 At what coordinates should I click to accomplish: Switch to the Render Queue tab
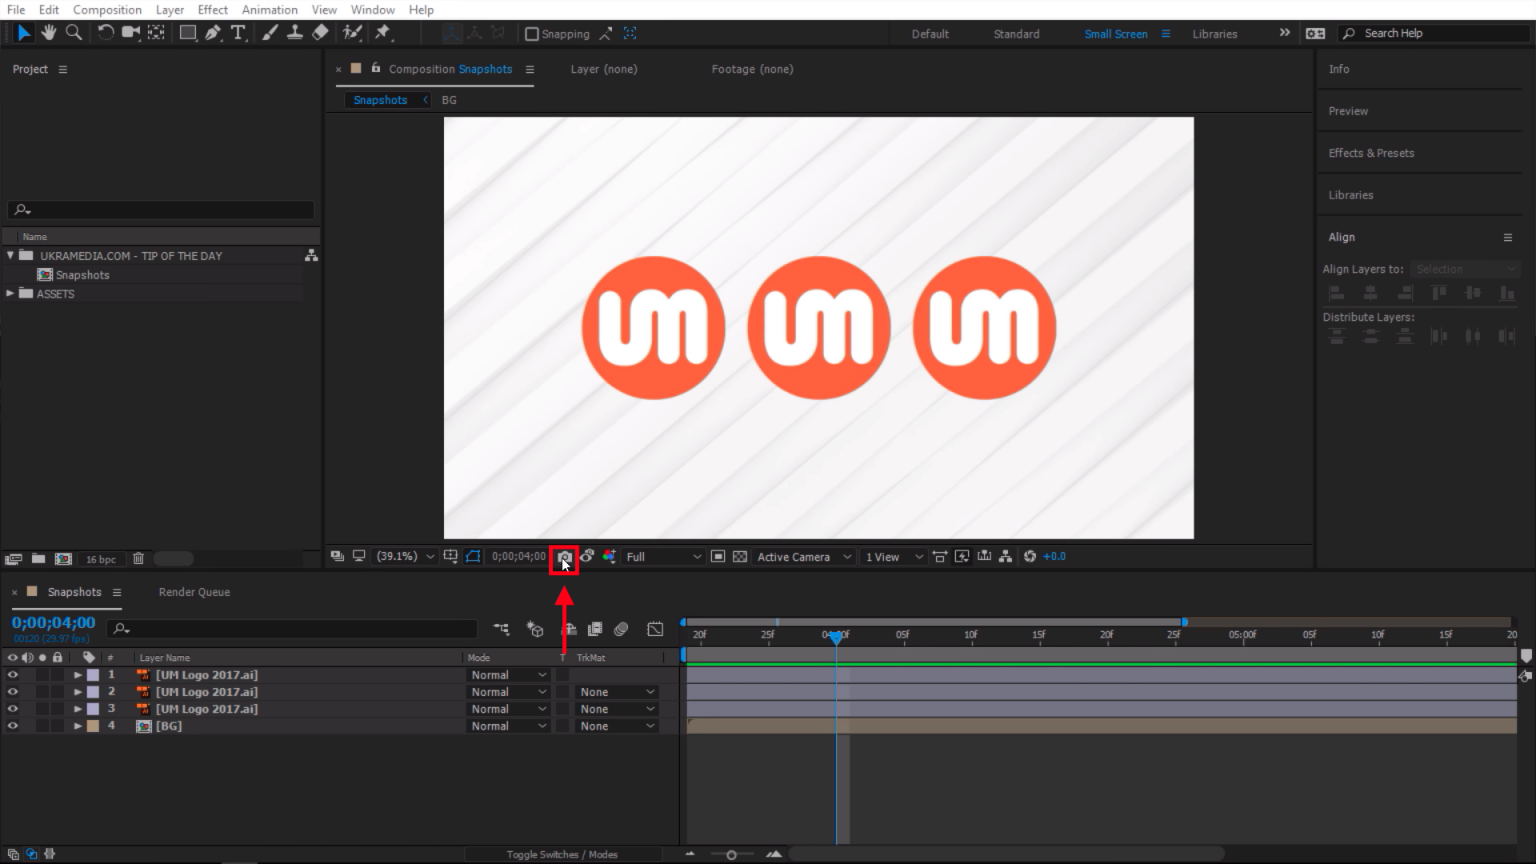(194, 592)
